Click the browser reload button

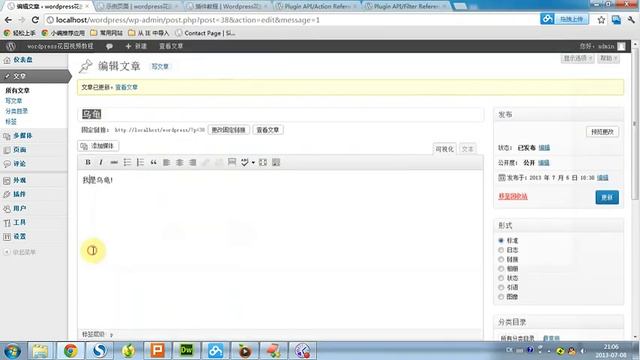pos(35,20)
